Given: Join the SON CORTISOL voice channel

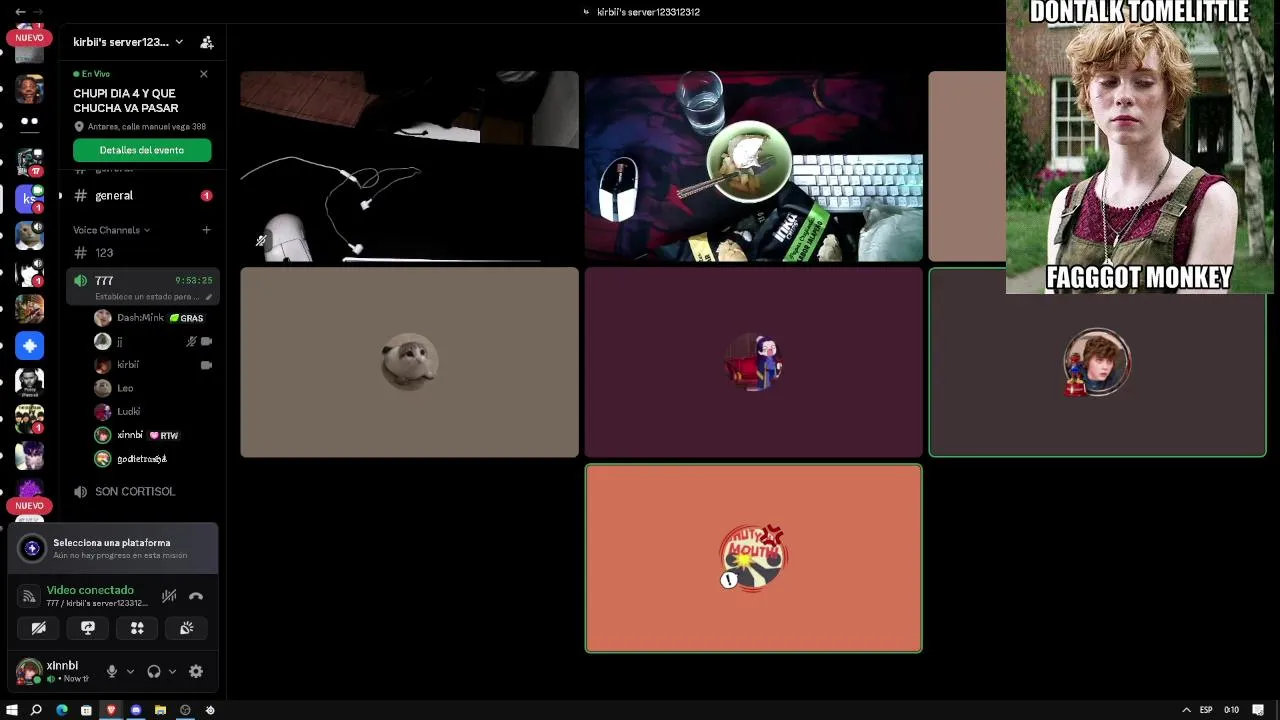Looking at the screenshot, I should pyautogui.click(x=143, y=492).
